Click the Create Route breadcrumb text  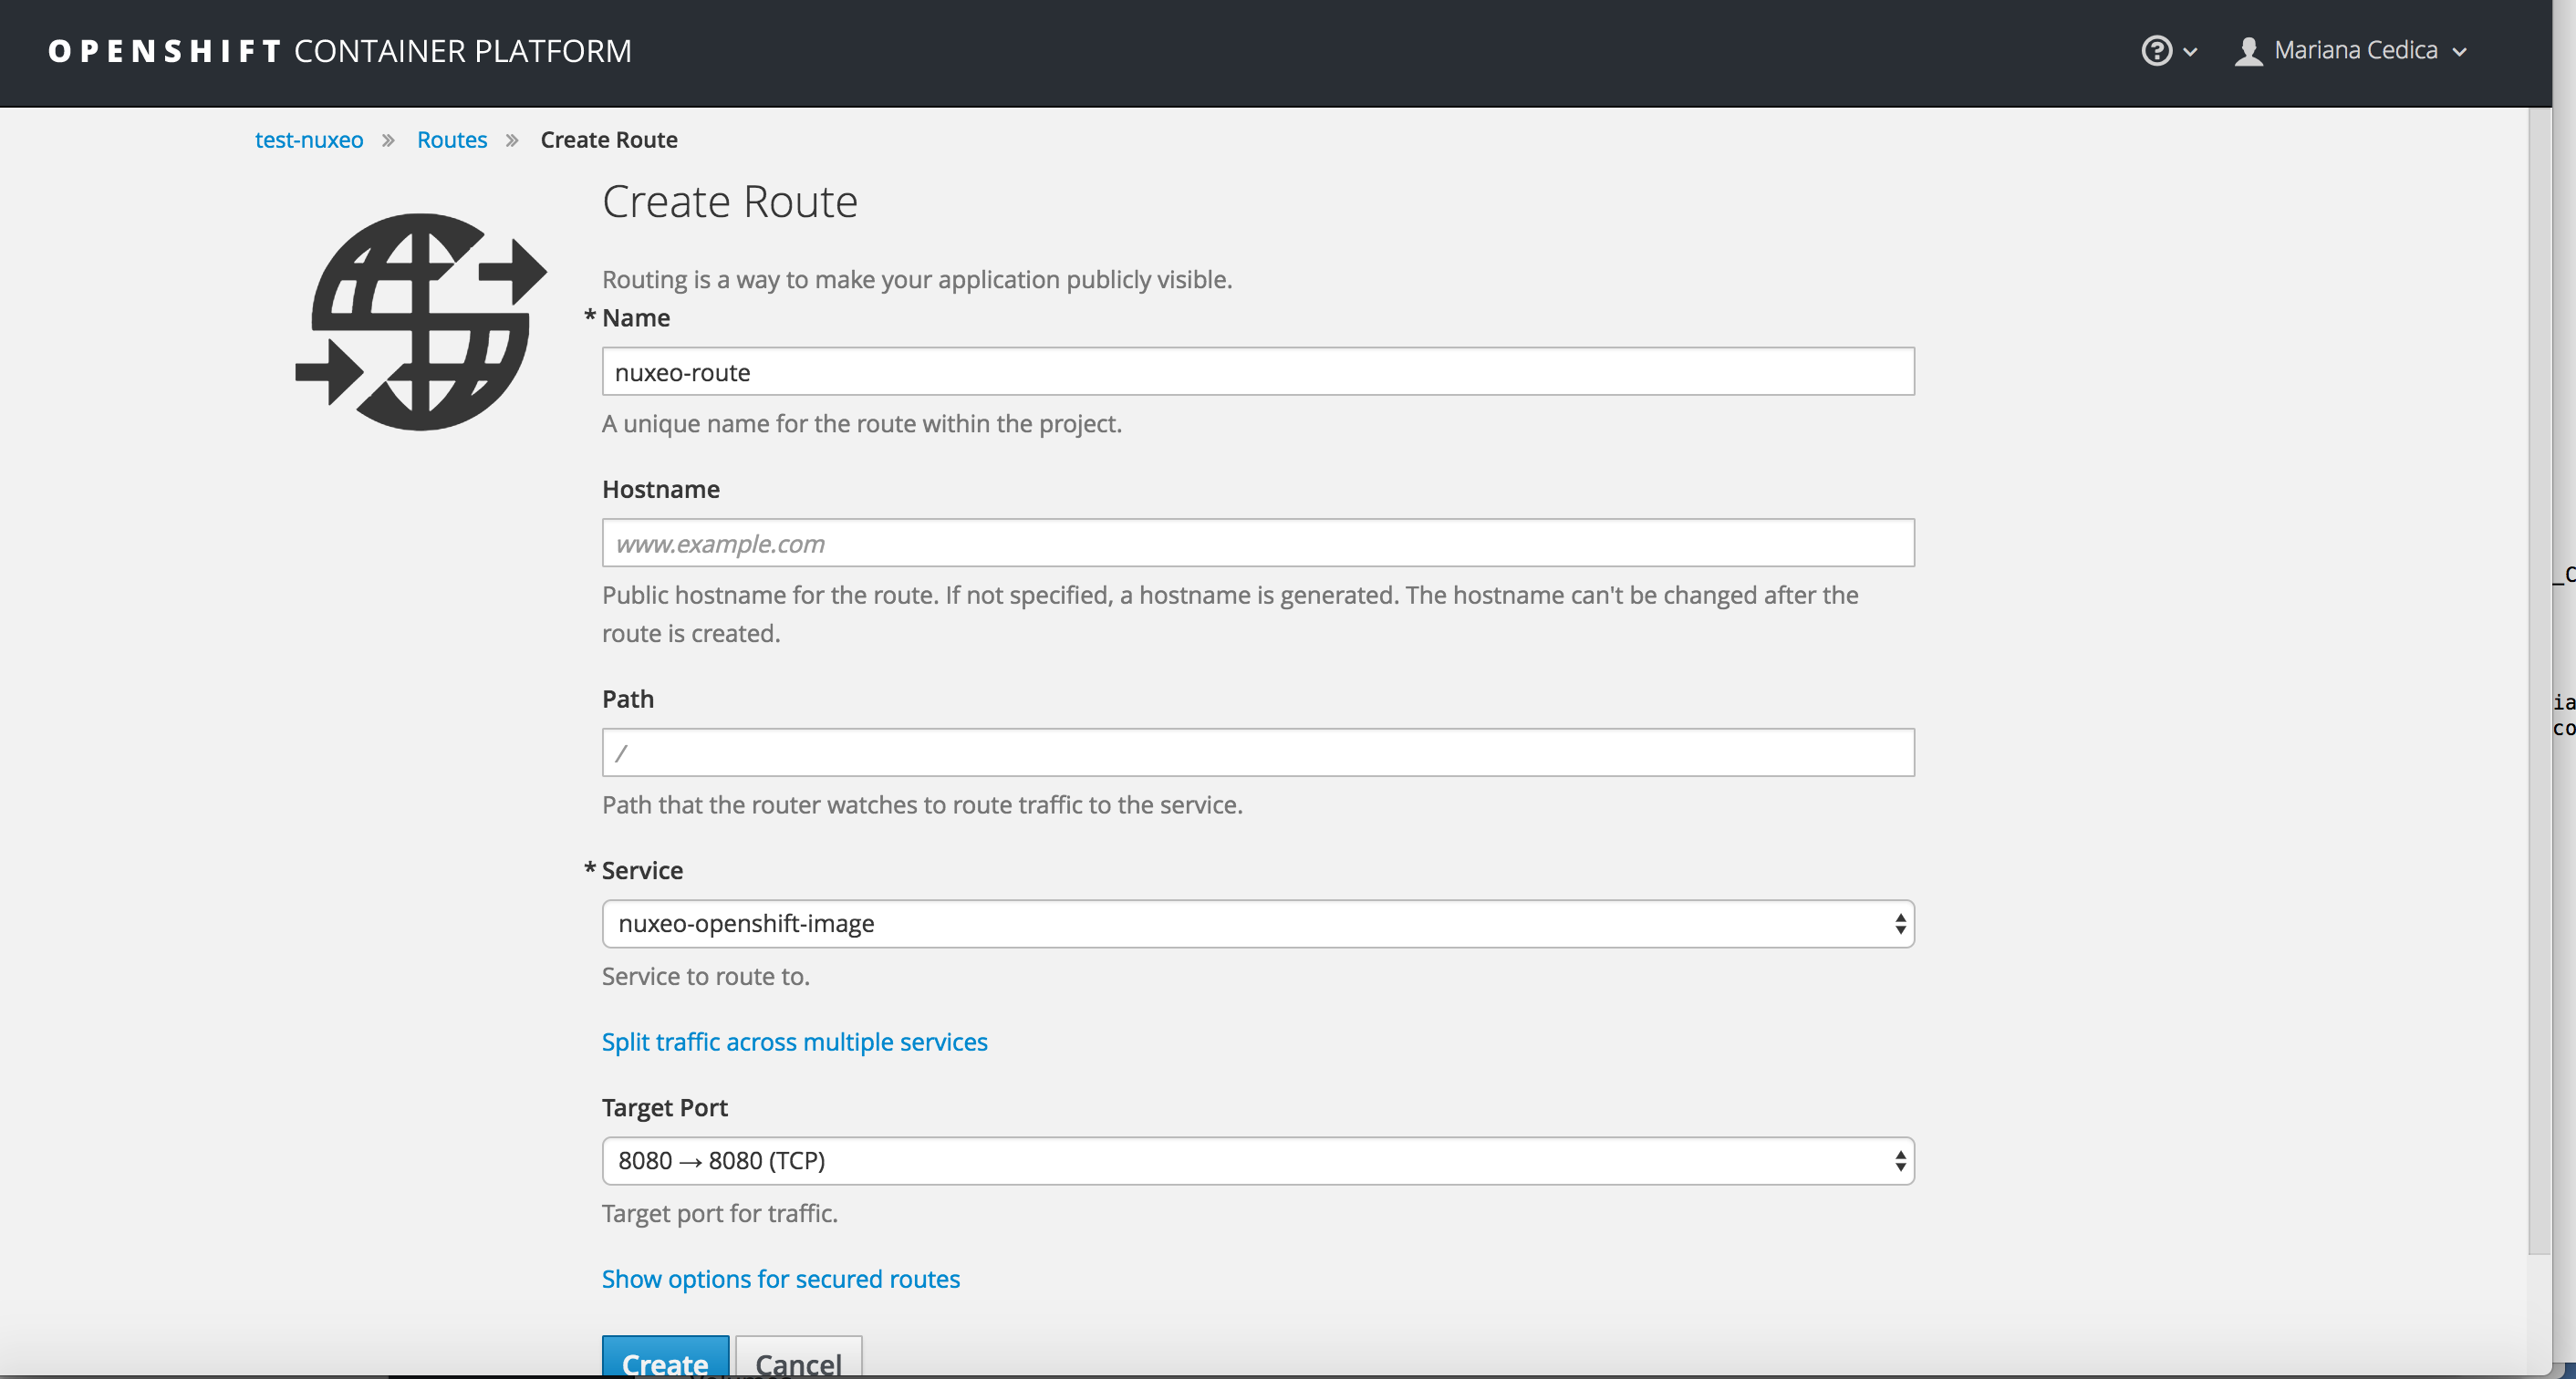[609, 140]
